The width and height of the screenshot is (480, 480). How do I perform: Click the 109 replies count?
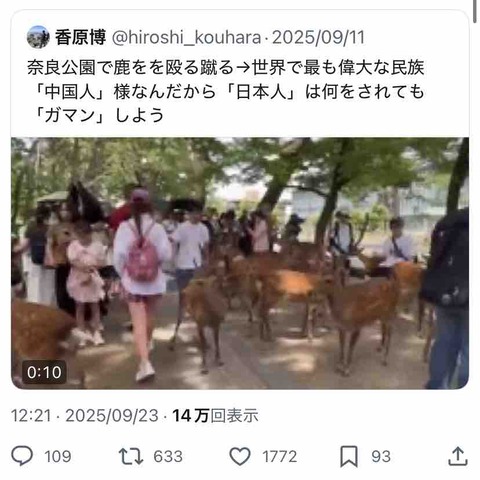[x=58, y=456]
